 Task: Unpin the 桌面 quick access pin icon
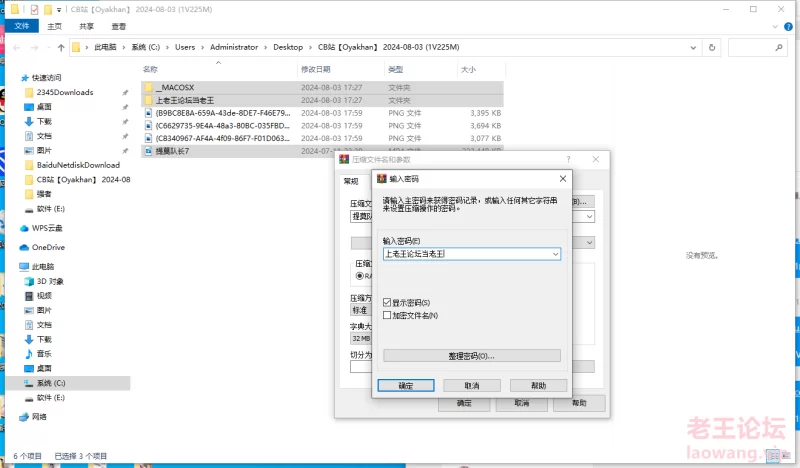click(x=125, y=107)
